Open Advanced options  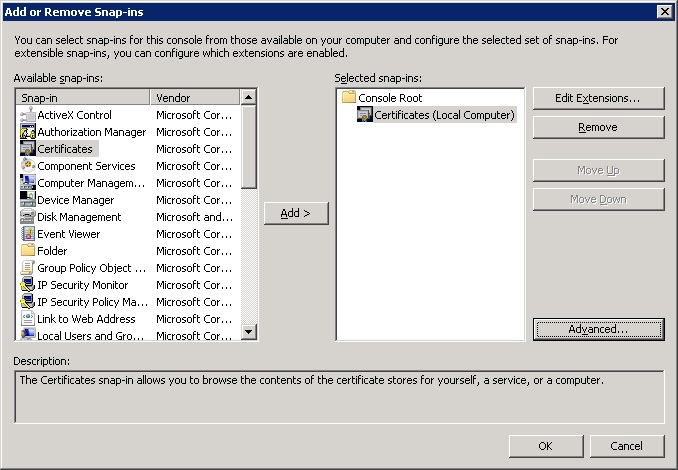[x=598, y=329]
